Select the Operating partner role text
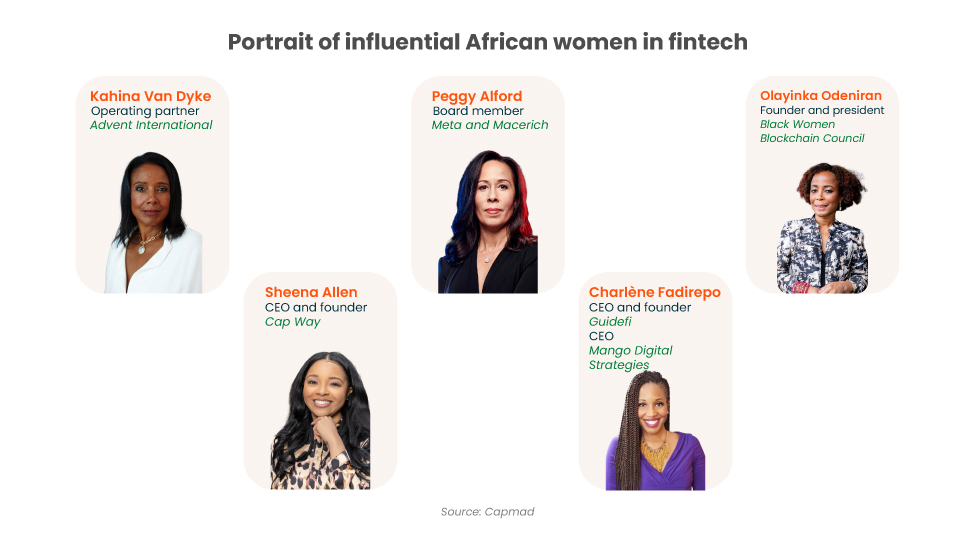 point(145,111)
